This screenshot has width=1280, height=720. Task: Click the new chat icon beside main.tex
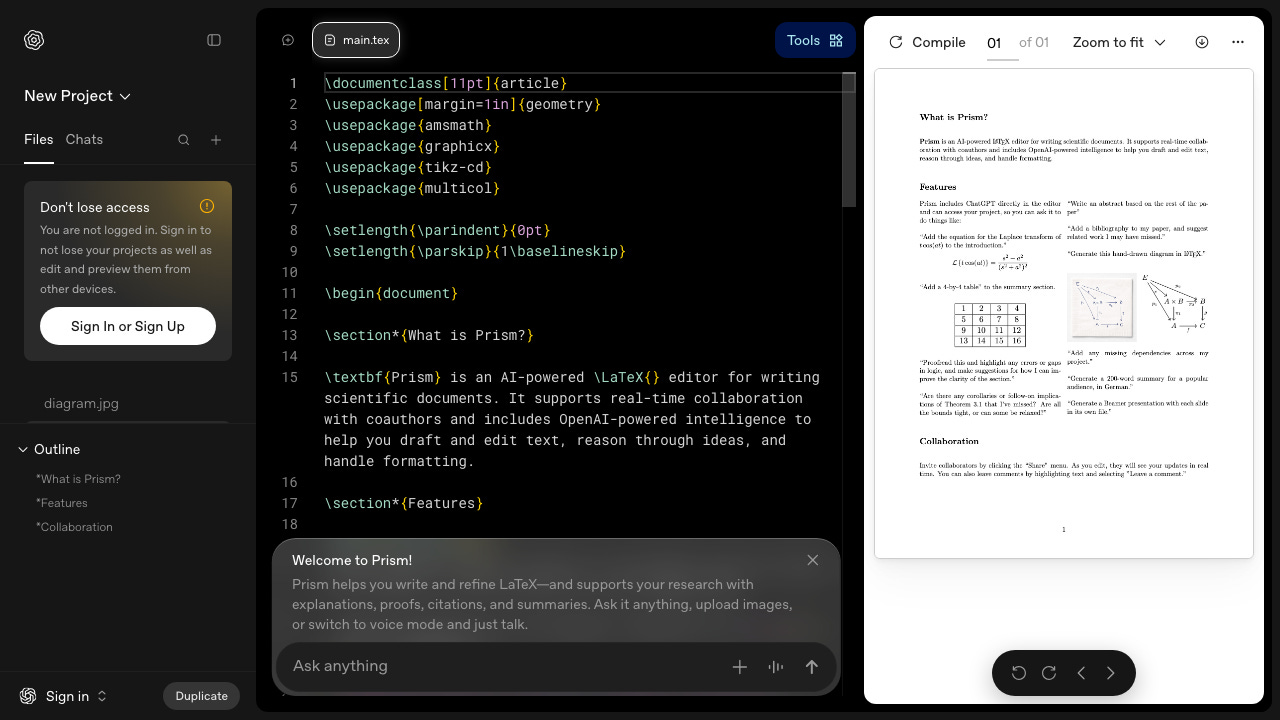point(288,40)
